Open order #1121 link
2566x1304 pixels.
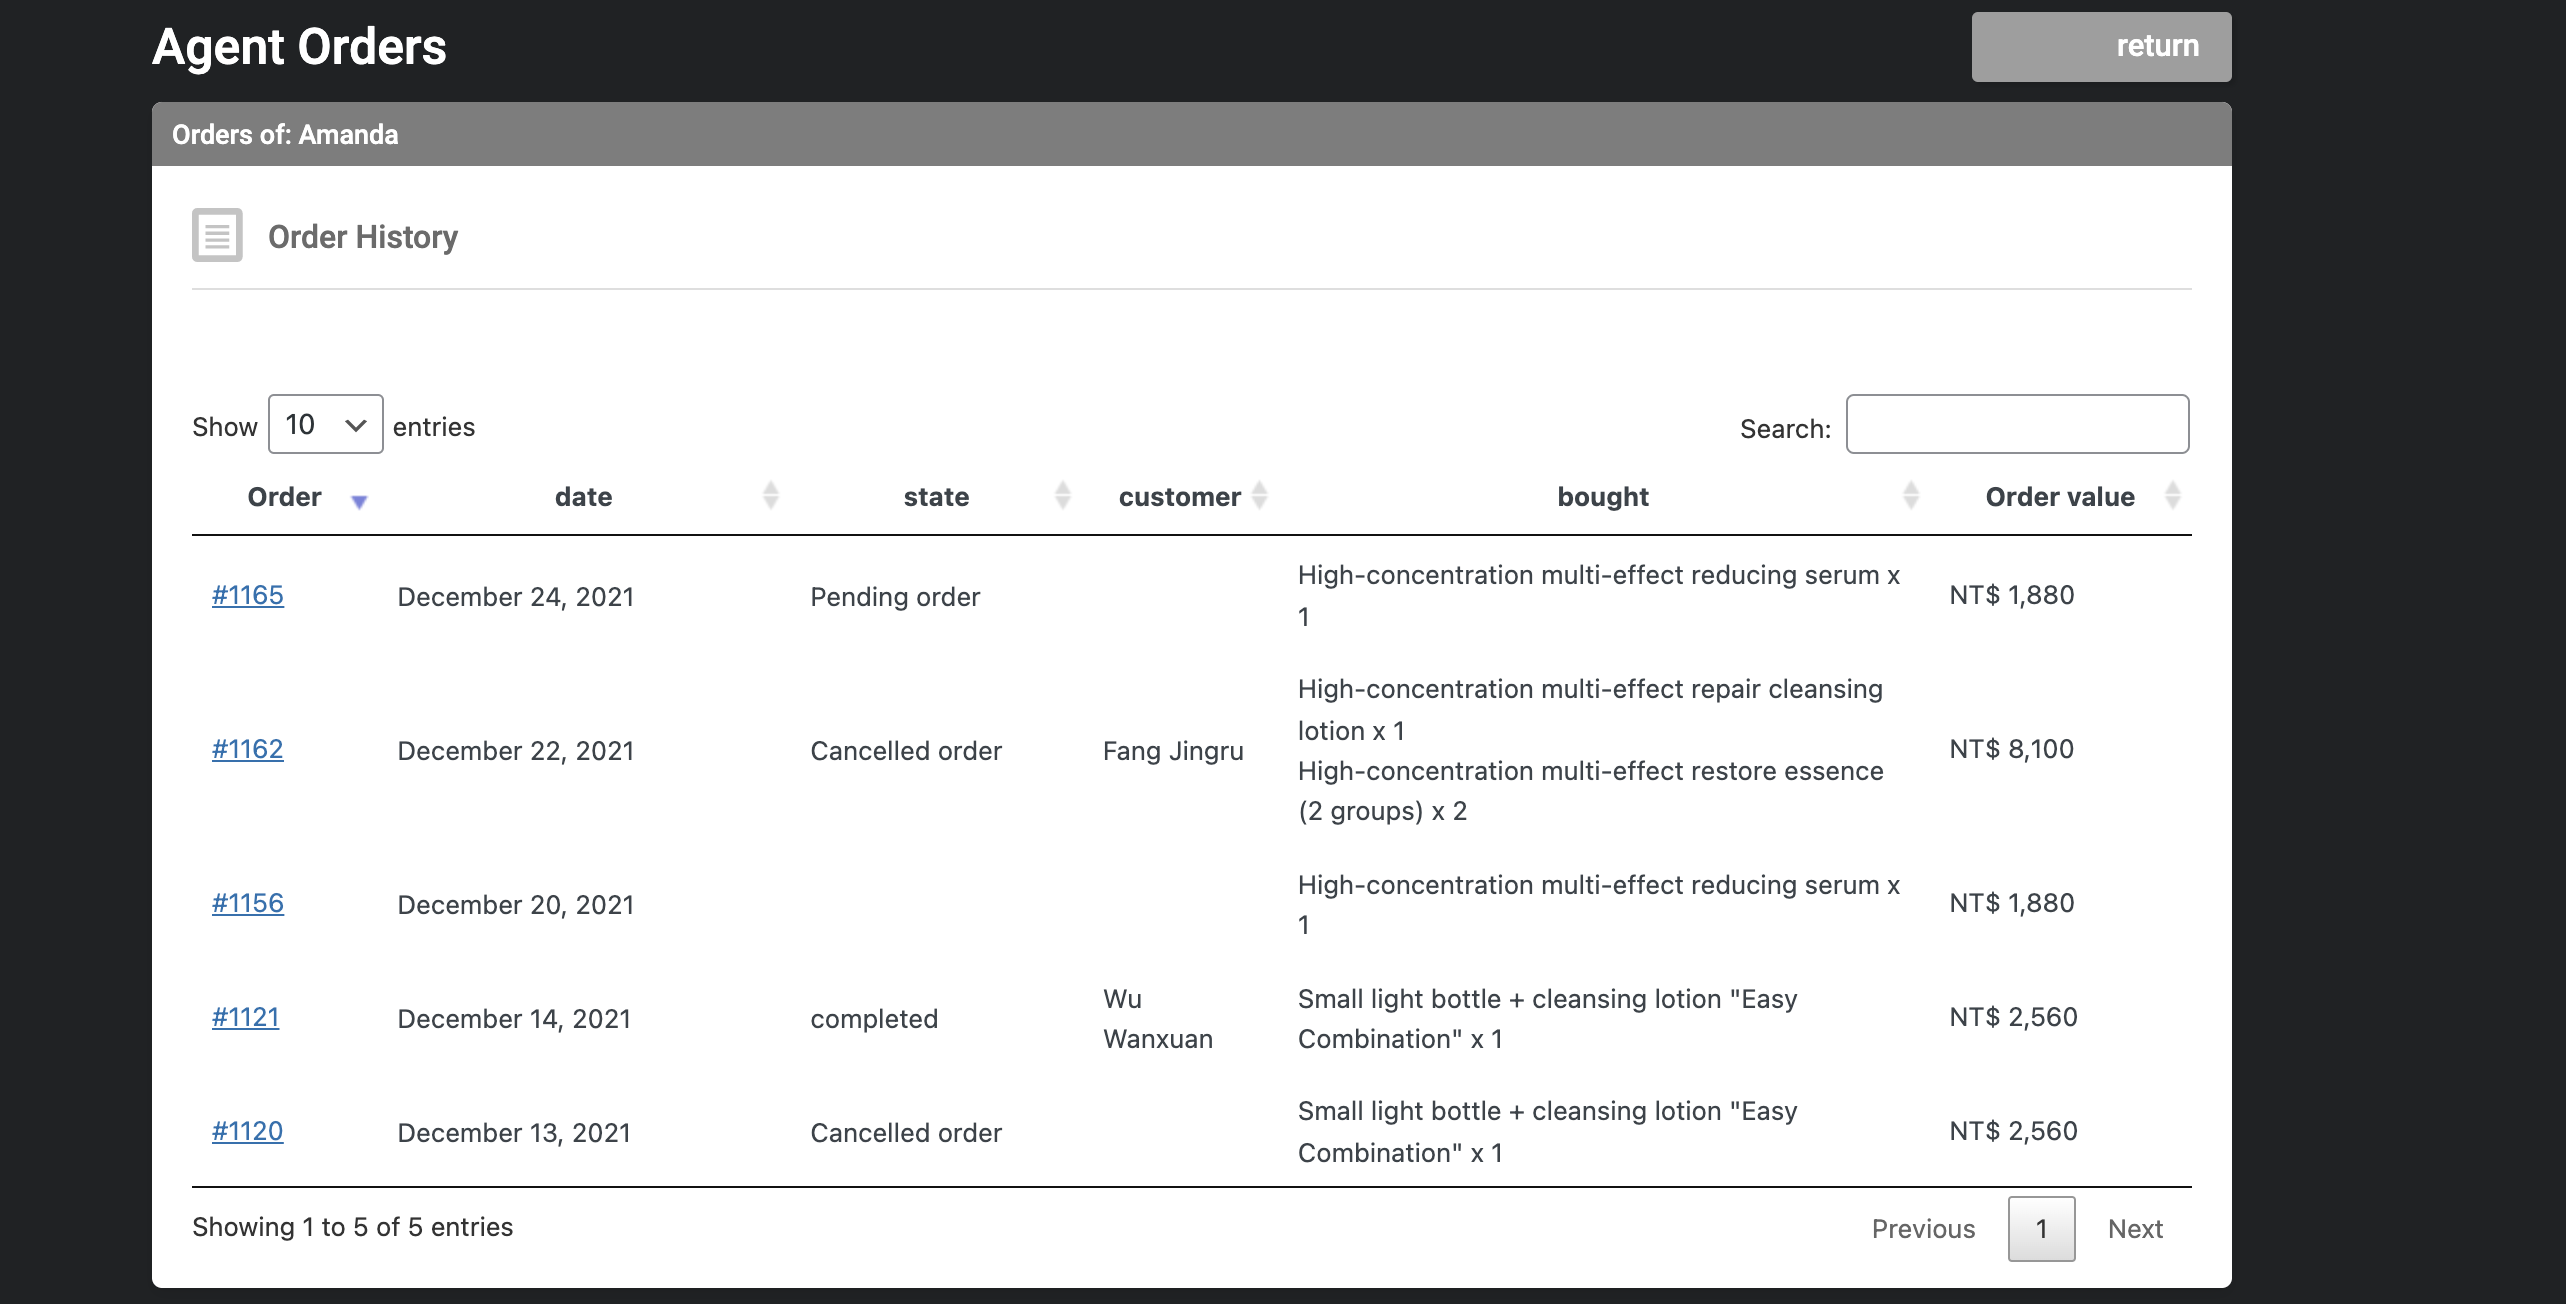(x=246, y=1017)
